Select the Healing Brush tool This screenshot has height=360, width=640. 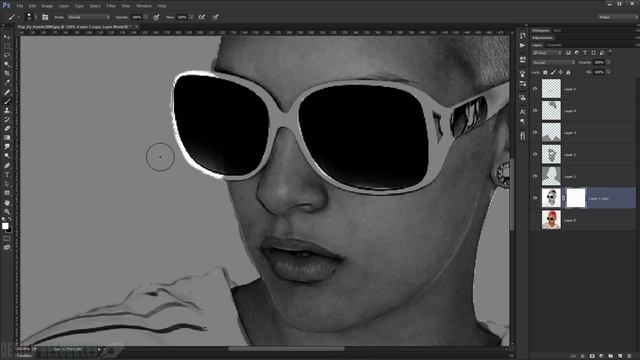click(7, 92)
